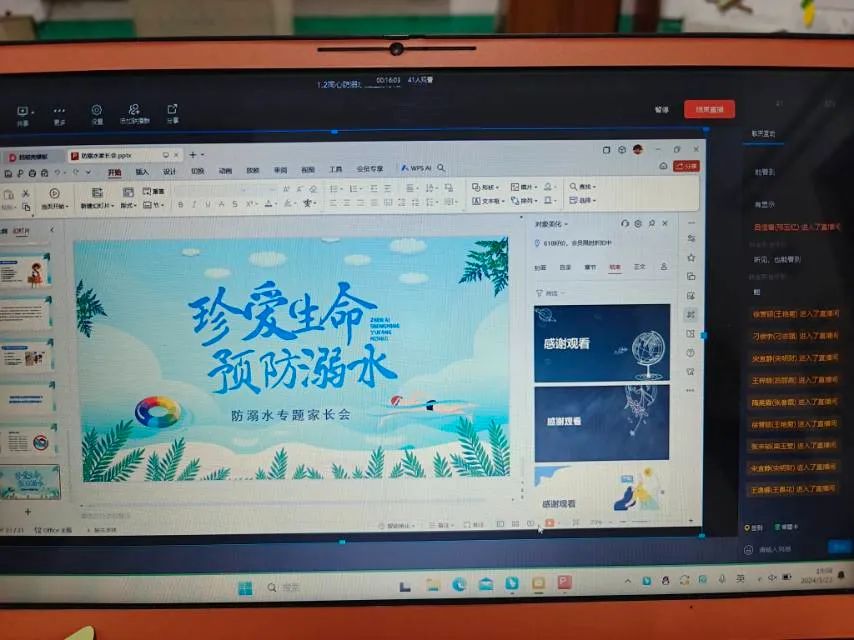
Task: Choose the dark blue floral 感谢观看 template
Action: (x=602, y=423)
